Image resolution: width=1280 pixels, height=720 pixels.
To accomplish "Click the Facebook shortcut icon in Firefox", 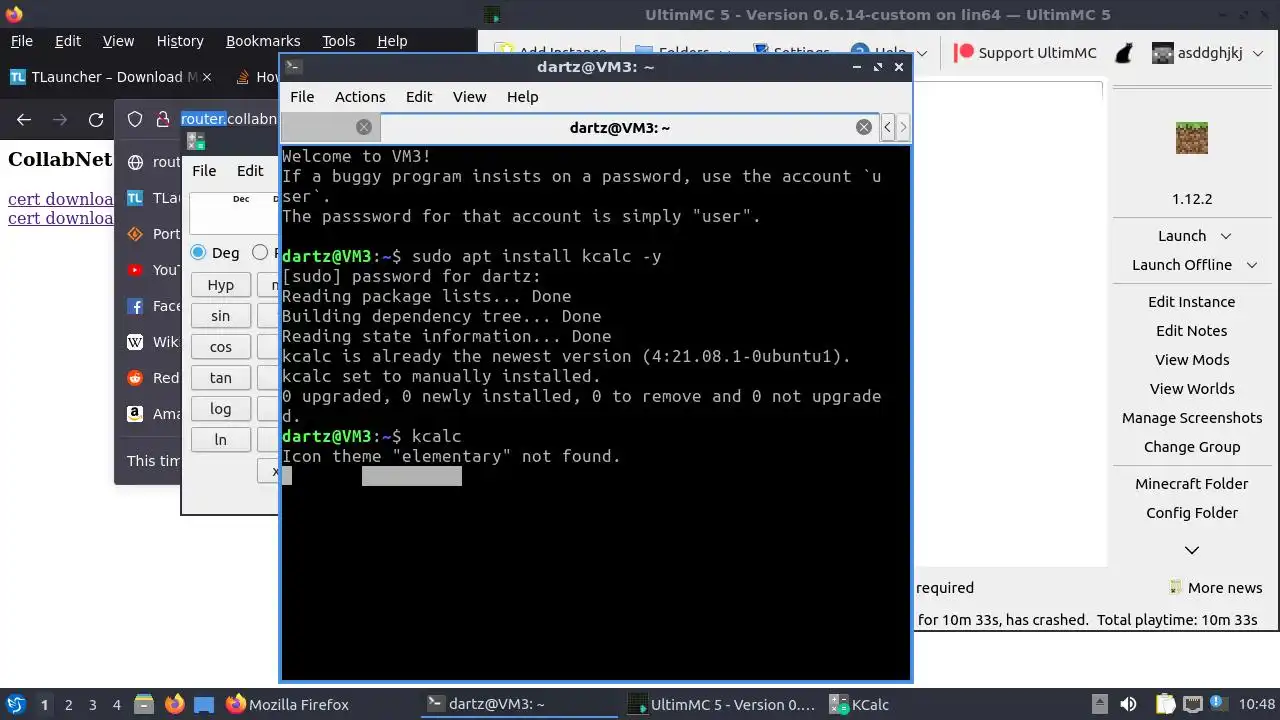I will point(135,306).
